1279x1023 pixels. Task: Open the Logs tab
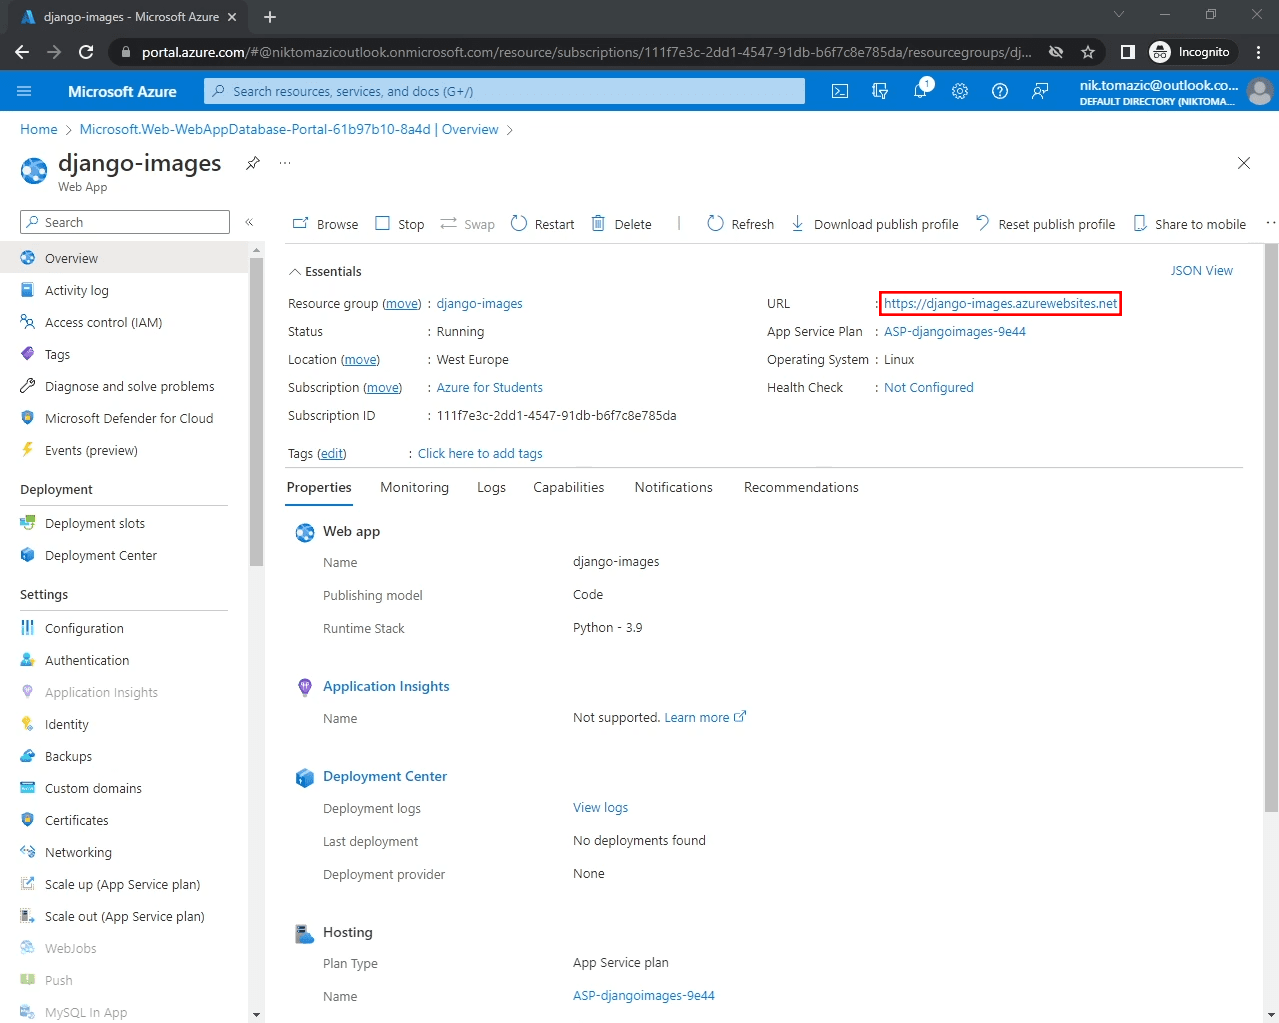[x=491, y=488]
